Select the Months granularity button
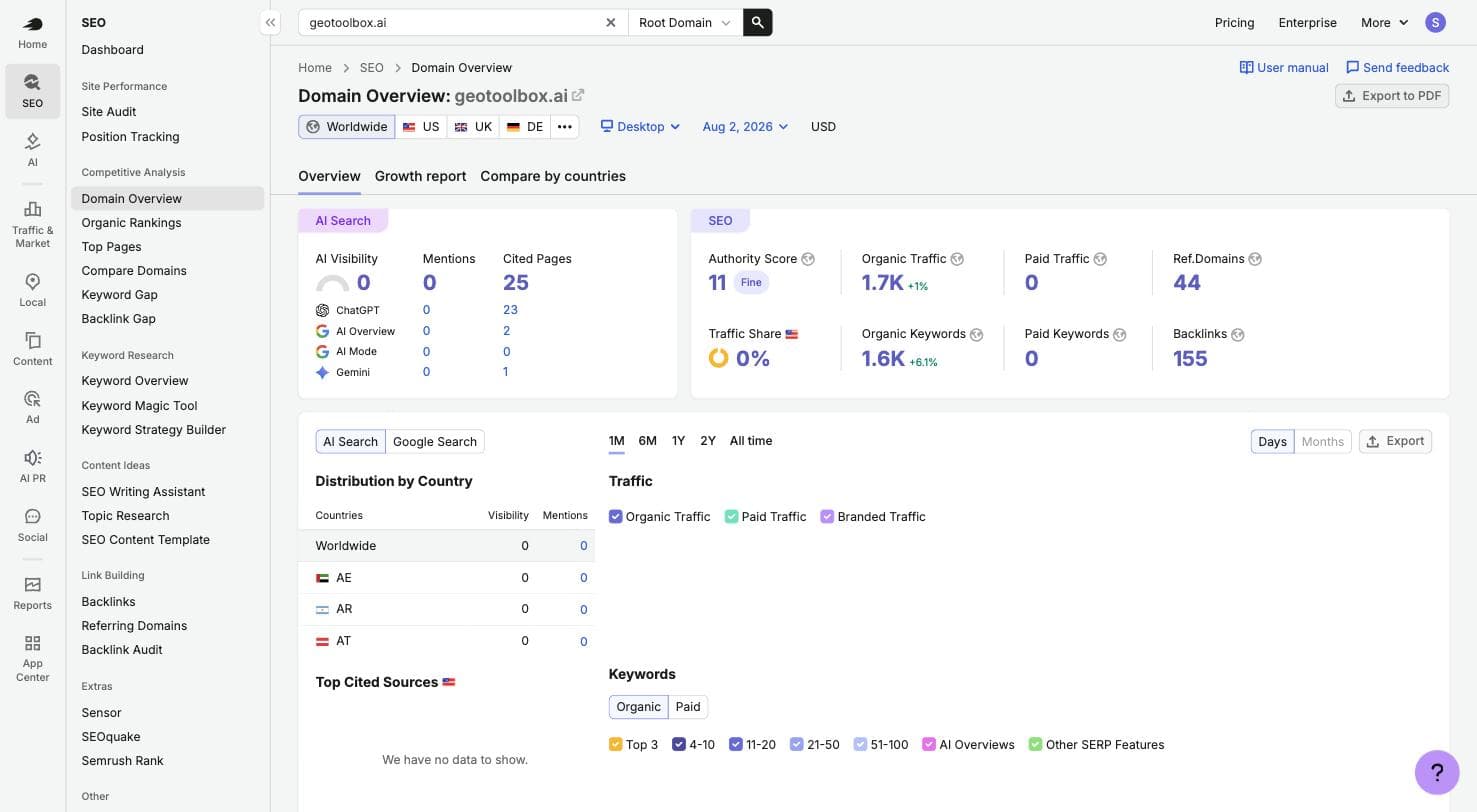Screen dimensions: 1477x812 point(1322,441)
